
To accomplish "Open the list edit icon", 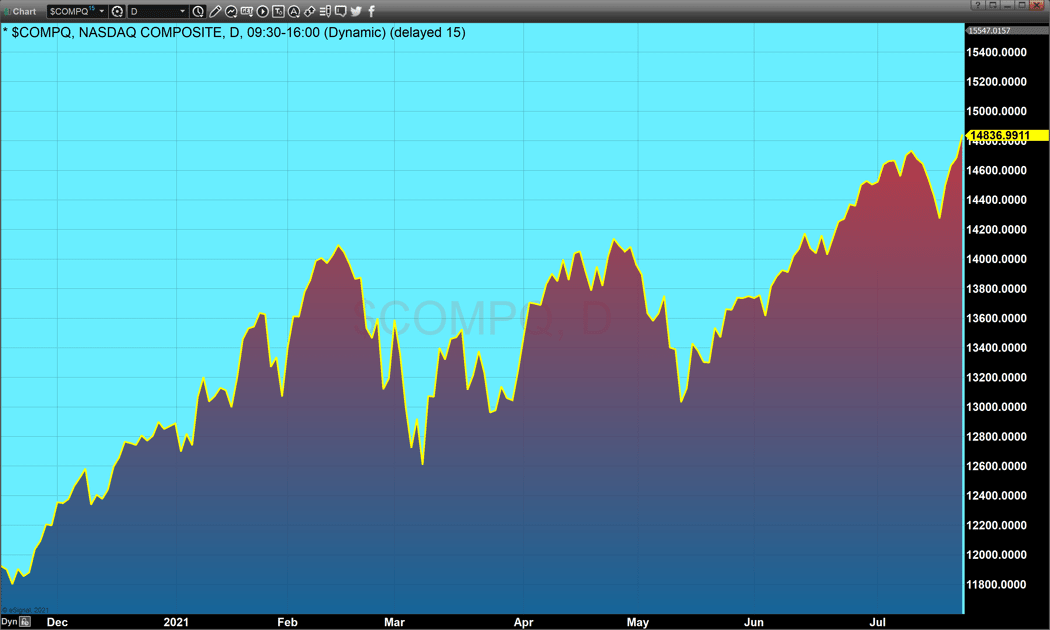I will point(325,11).
